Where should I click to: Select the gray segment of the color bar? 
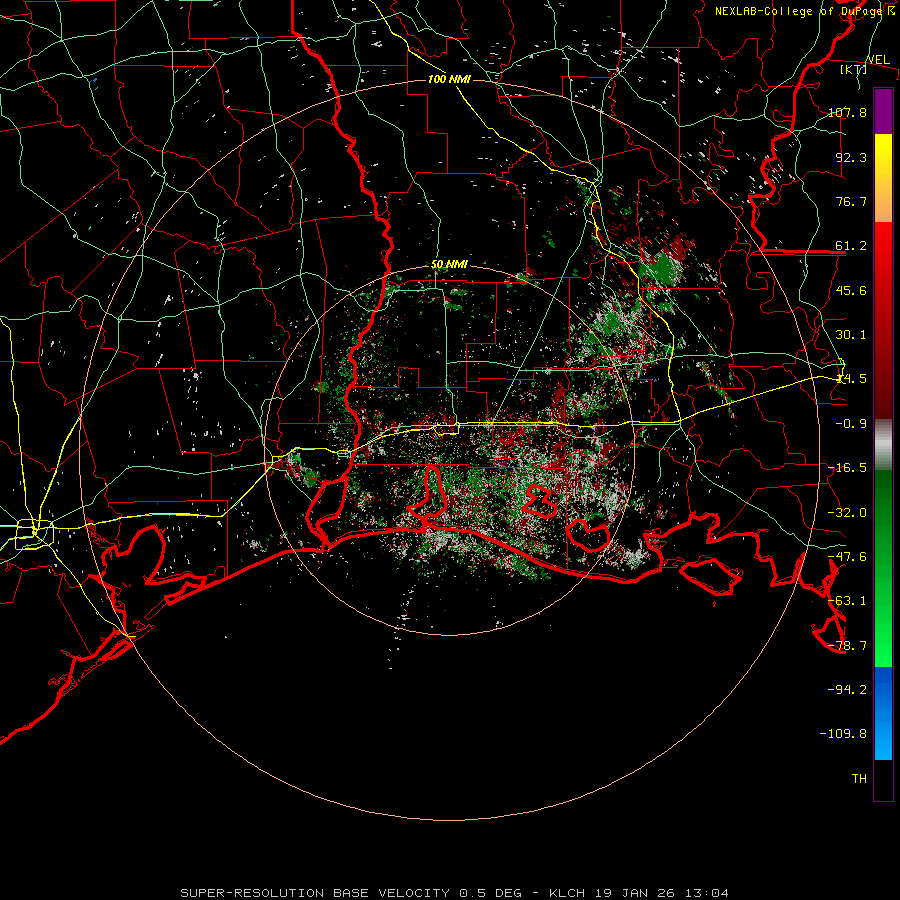[883, 444]
